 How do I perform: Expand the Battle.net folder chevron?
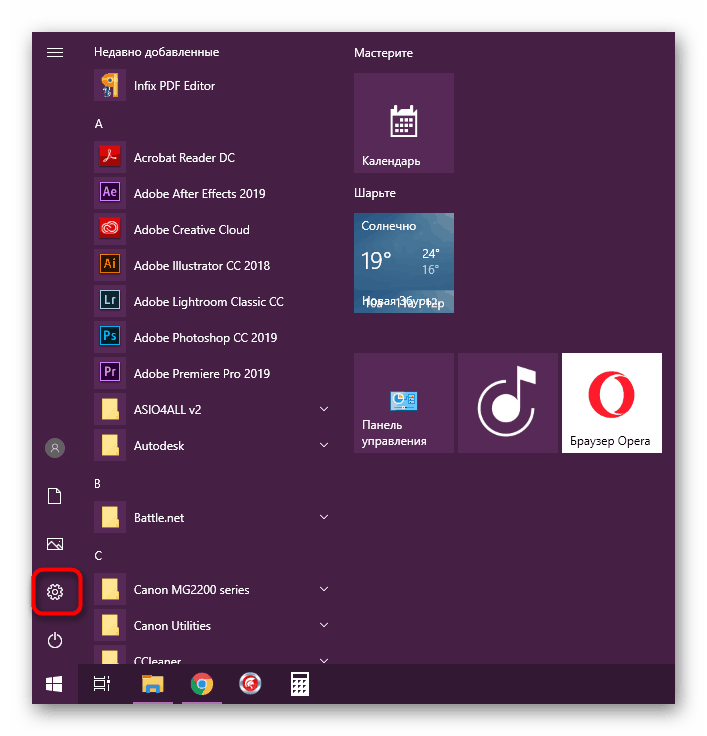[x=324, y=517]
